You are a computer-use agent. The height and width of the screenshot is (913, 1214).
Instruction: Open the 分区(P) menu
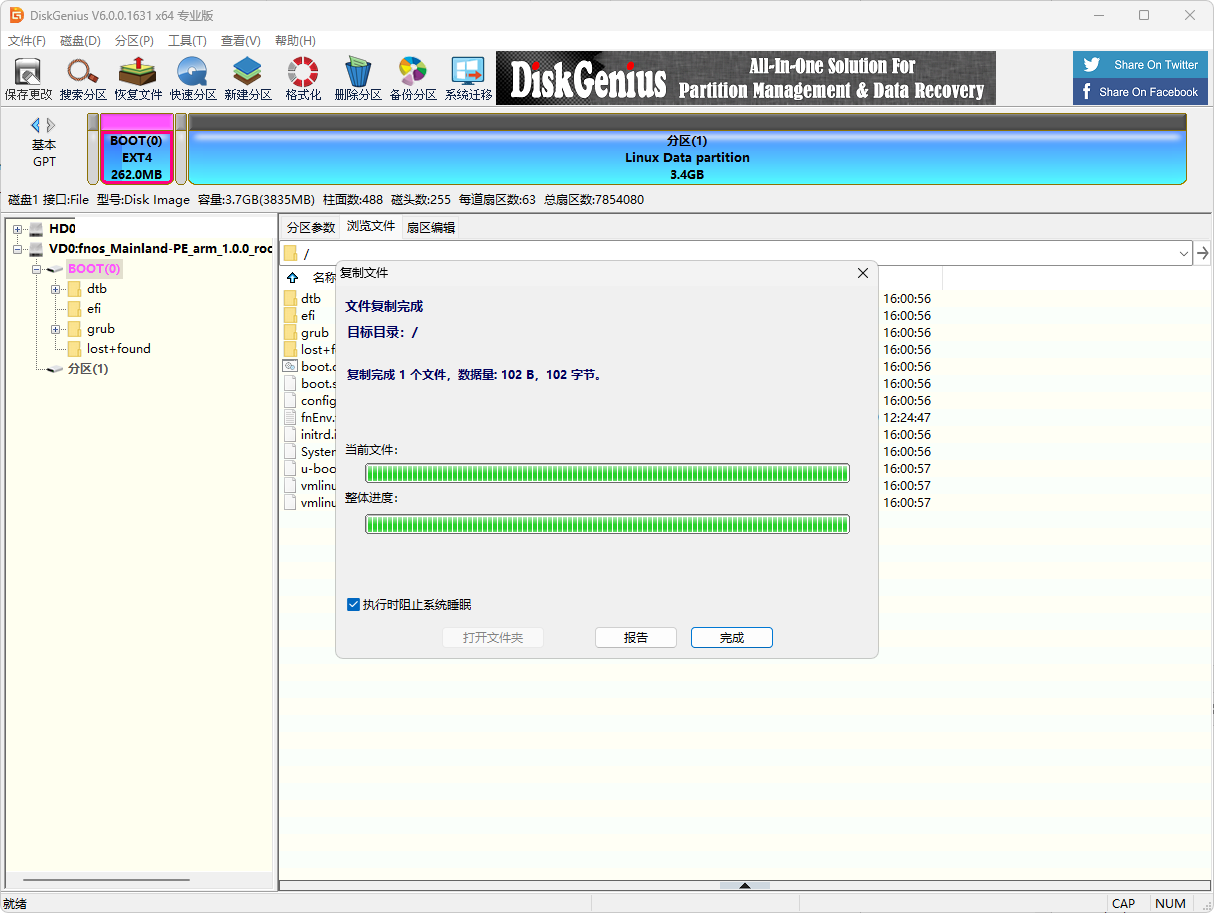134,41
